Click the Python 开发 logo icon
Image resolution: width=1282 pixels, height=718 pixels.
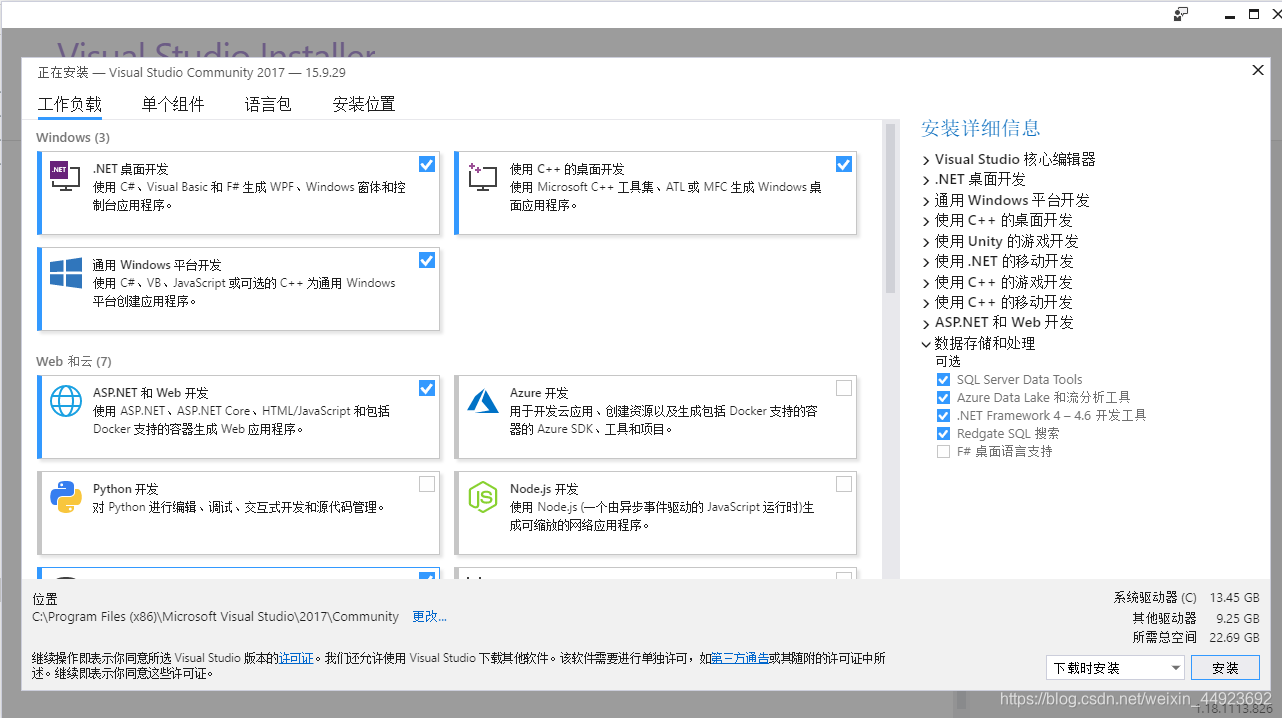(65, 497)
